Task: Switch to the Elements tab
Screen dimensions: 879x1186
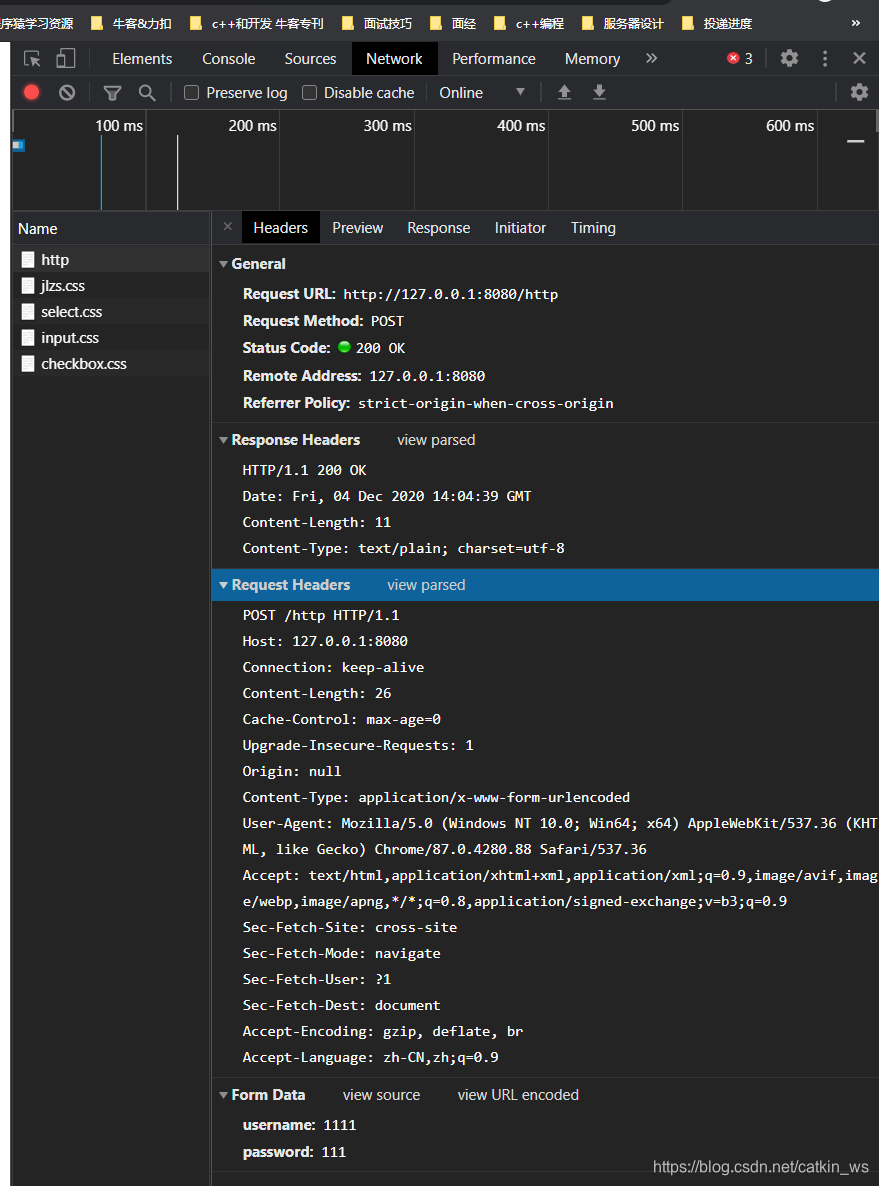Action: (142, 58)
